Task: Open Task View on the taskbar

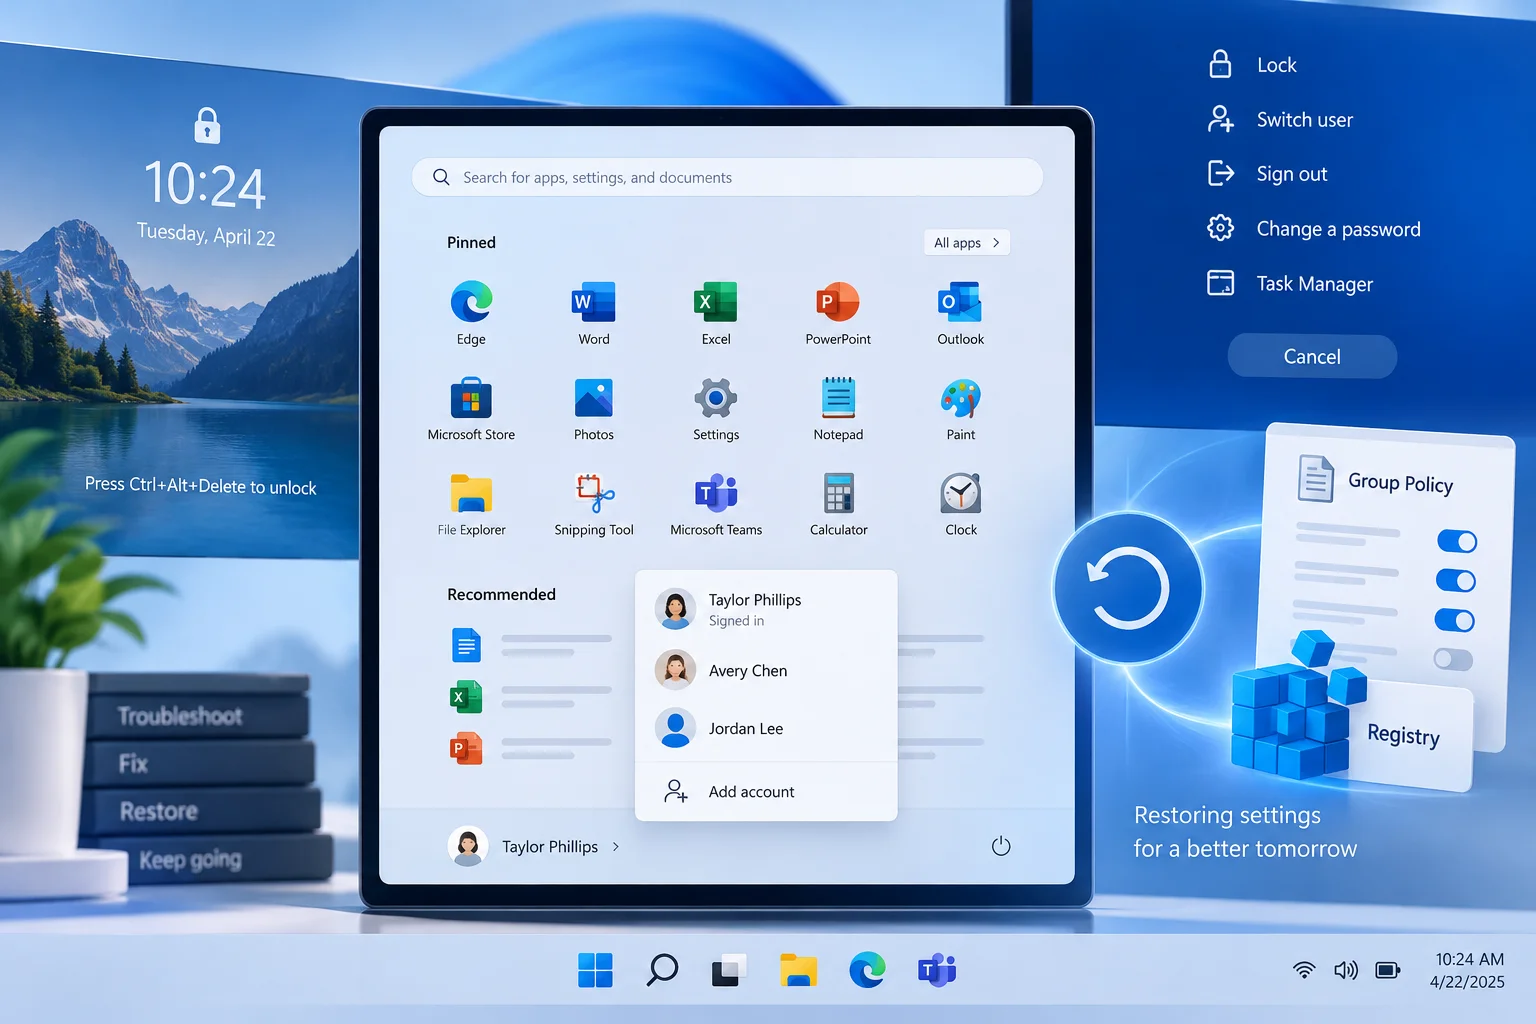Action: (729, 970)
